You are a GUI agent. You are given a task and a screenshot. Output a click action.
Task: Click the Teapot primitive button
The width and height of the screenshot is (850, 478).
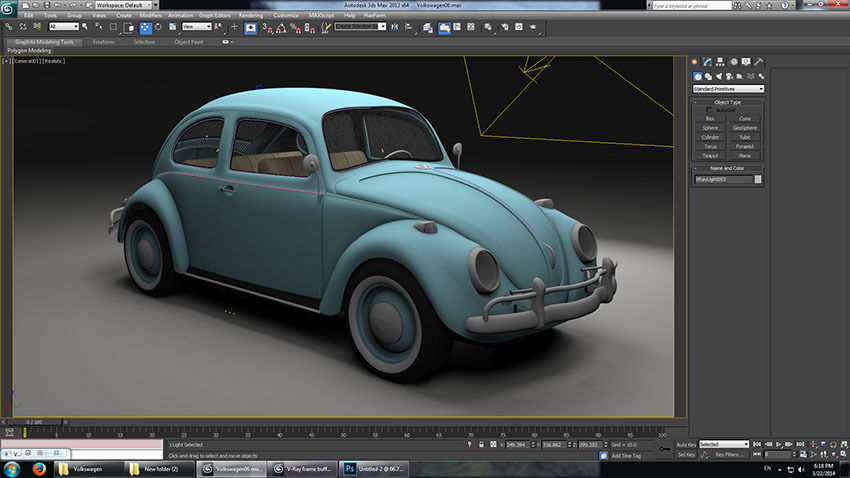pyautogui.click(x=710, y=156)
